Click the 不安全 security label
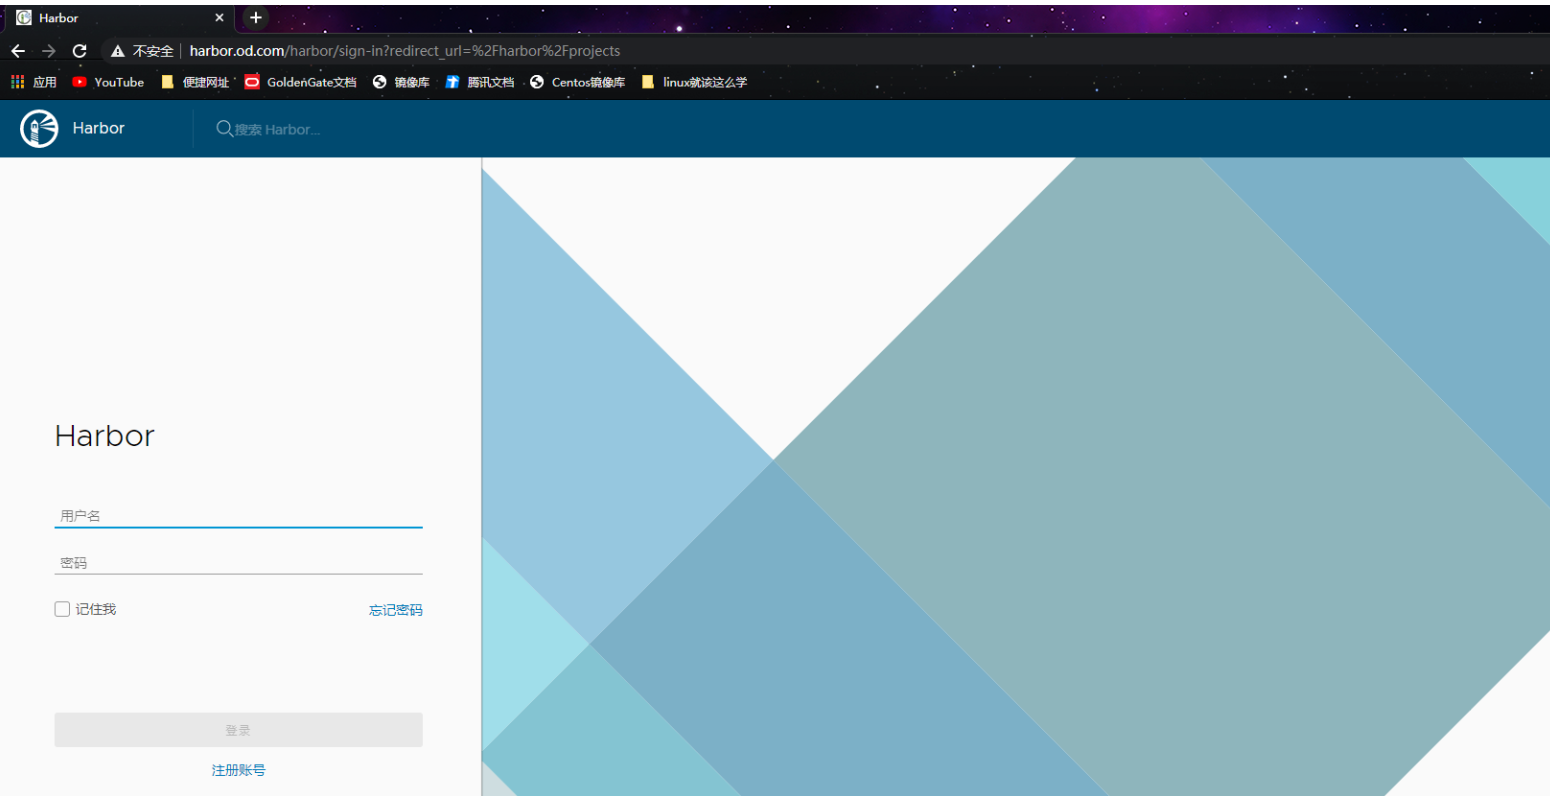Screen dimensions: 1550x796 pos(153,51)
